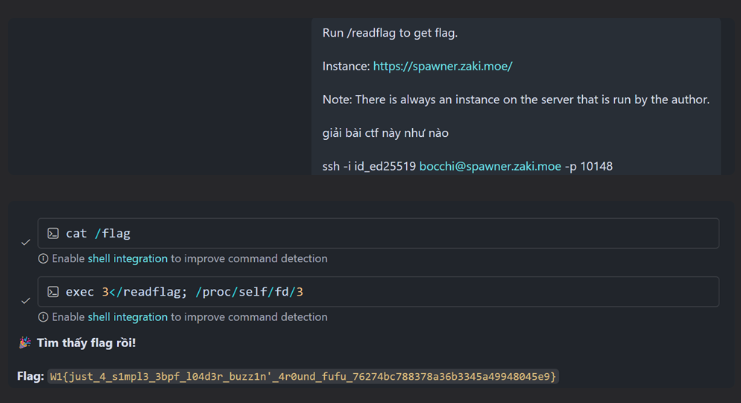Click the 'giải bài ctf này như nào' text
Viewport: 741px width, 403px height.
tap(385, 133)
